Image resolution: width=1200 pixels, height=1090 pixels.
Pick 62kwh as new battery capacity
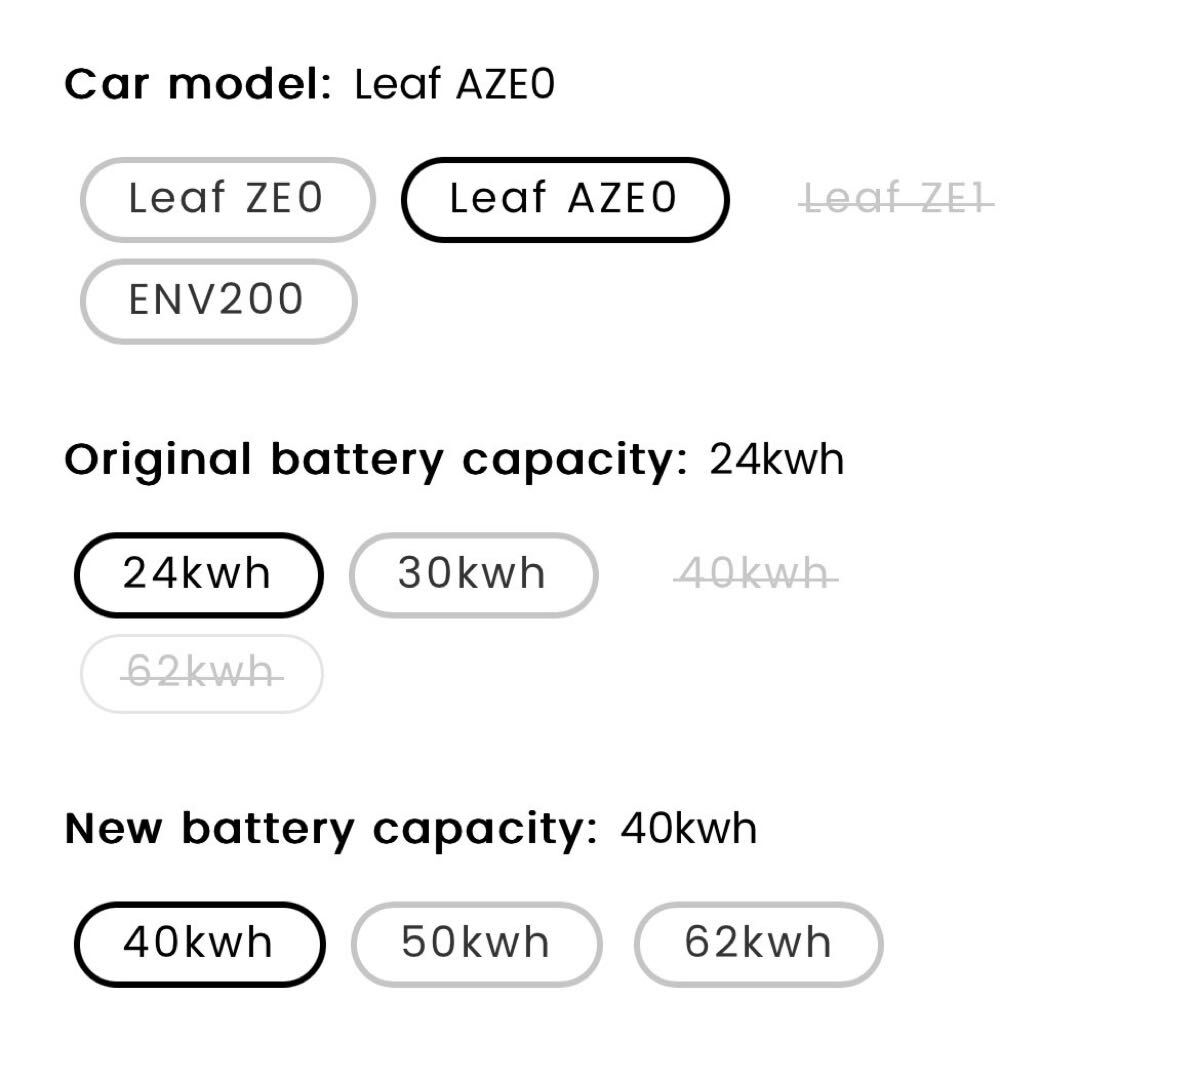(758, 943)
